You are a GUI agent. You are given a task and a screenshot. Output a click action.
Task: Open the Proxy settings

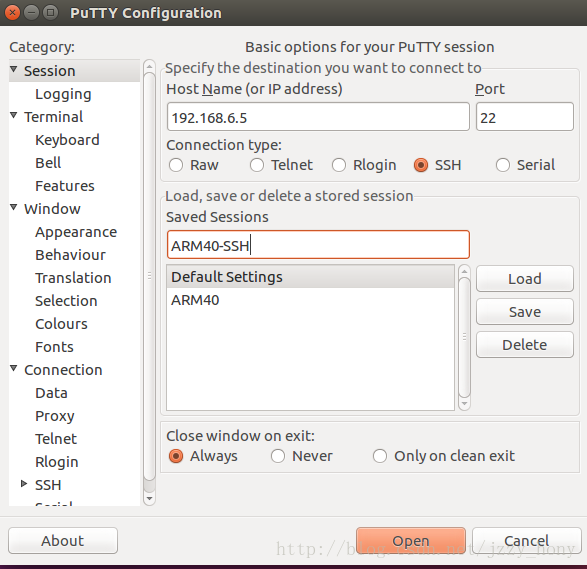click(55, 416)
